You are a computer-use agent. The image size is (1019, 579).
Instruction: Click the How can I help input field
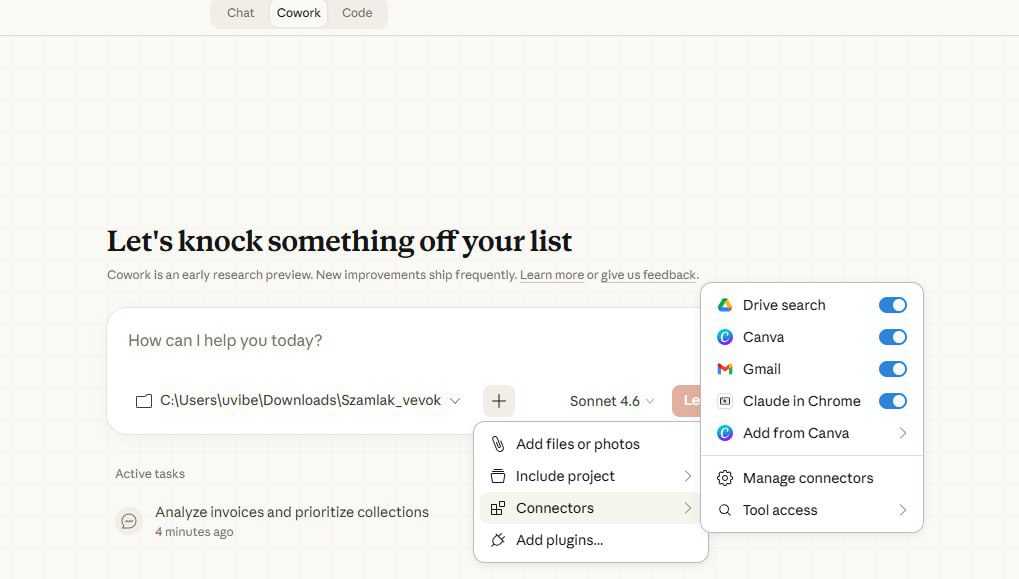[x=400, y=341]
